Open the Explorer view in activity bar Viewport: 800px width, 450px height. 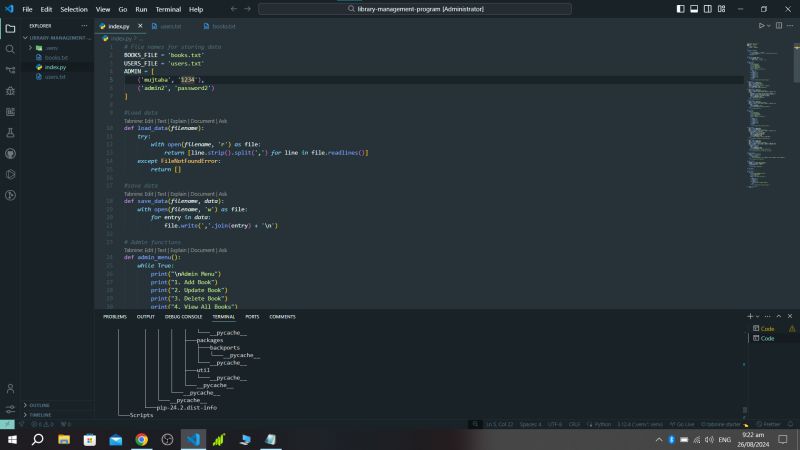click(x=10, y=29)
